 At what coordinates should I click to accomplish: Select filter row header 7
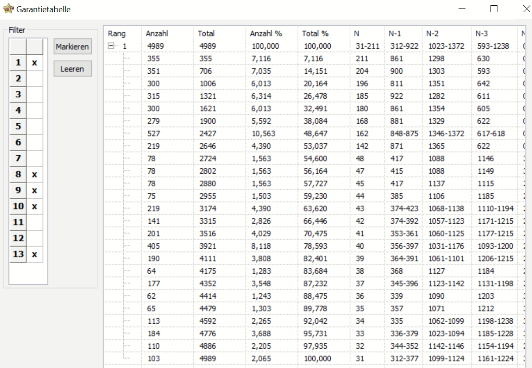[x=18, y=158]
